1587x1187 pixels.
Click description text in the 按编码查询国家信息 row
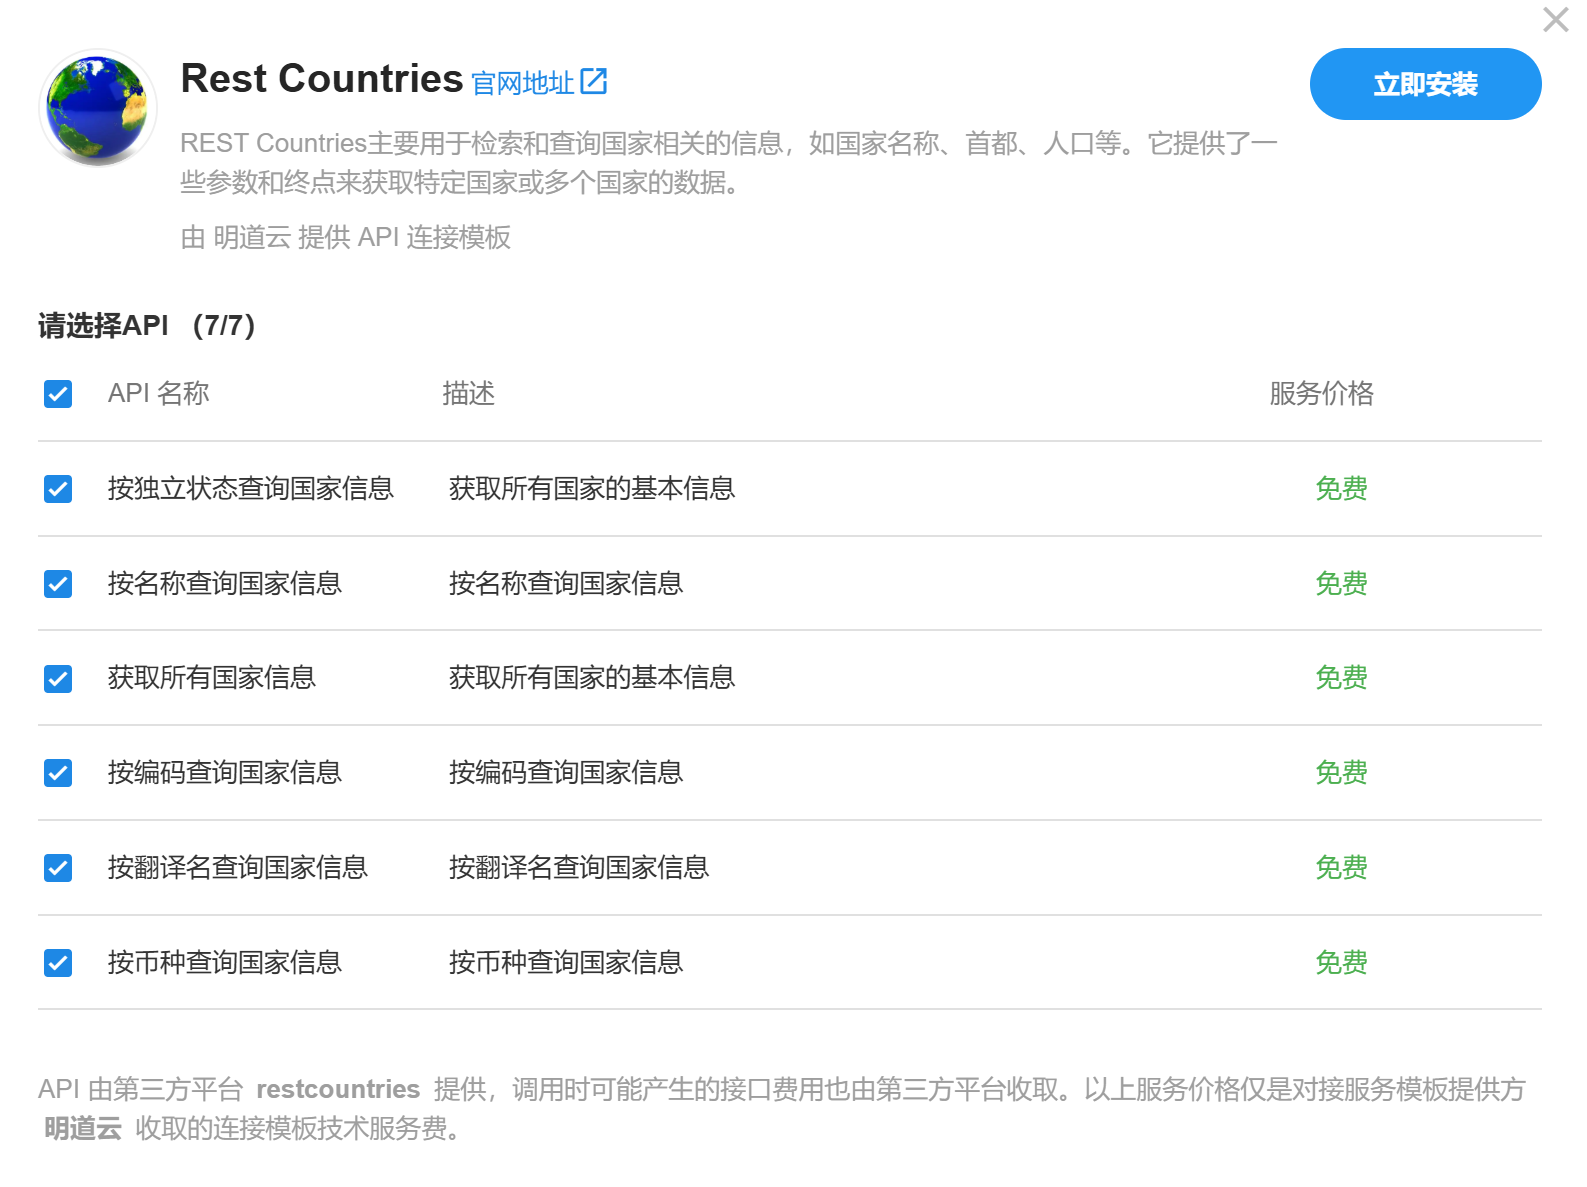pos(566,773)
